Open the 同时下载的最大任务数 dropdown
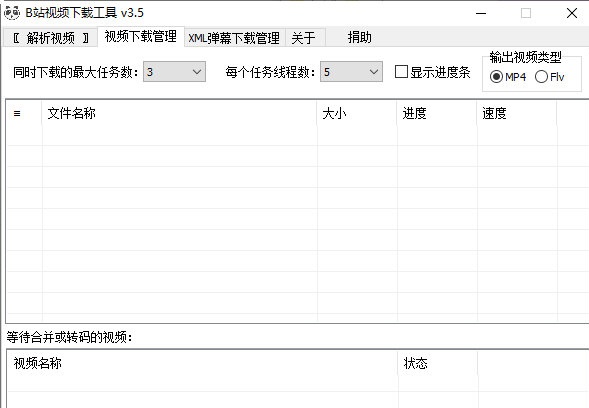 tap(174, 72)
